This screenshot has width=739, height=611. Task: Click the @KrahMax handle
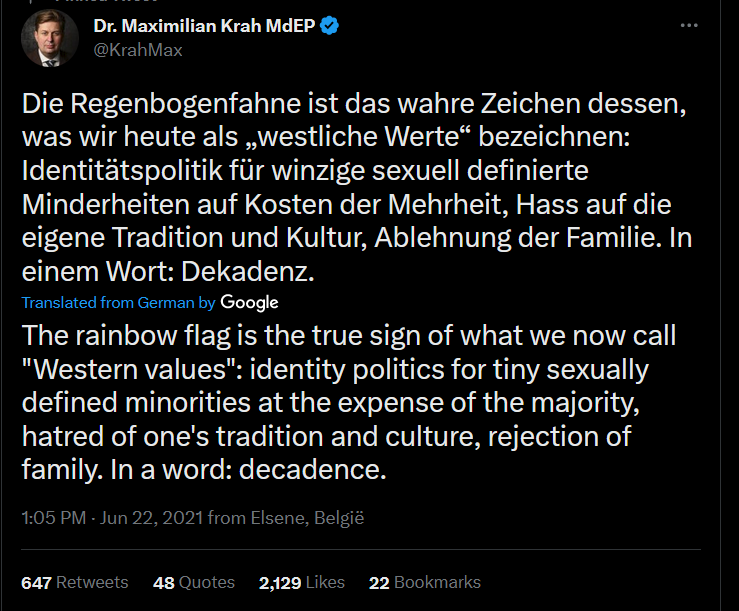pyautogui.click(x=138, y=50)
